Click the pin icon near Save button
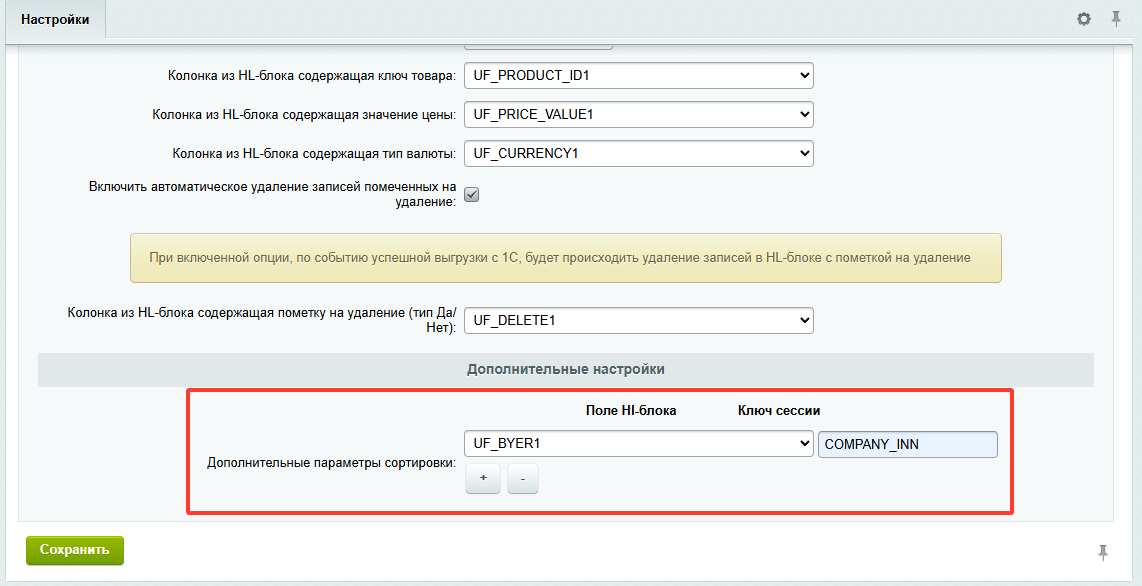Screen dimensions: 1142x586 (1103, 552)
